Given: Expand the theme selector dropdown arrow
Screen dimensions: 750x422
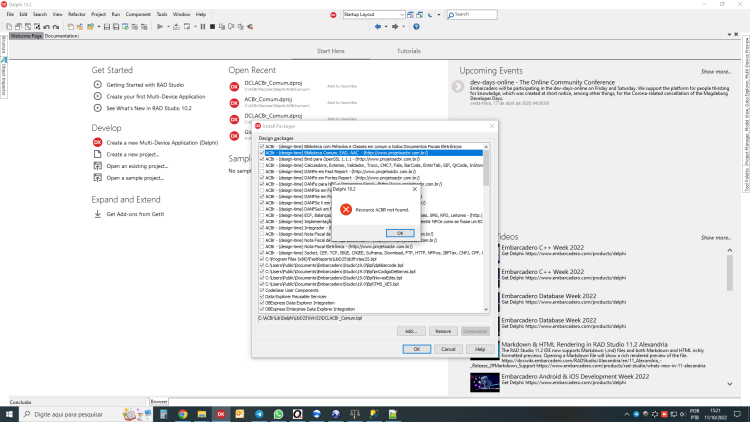Looking at the screenshot, I should tap(439, 15).
